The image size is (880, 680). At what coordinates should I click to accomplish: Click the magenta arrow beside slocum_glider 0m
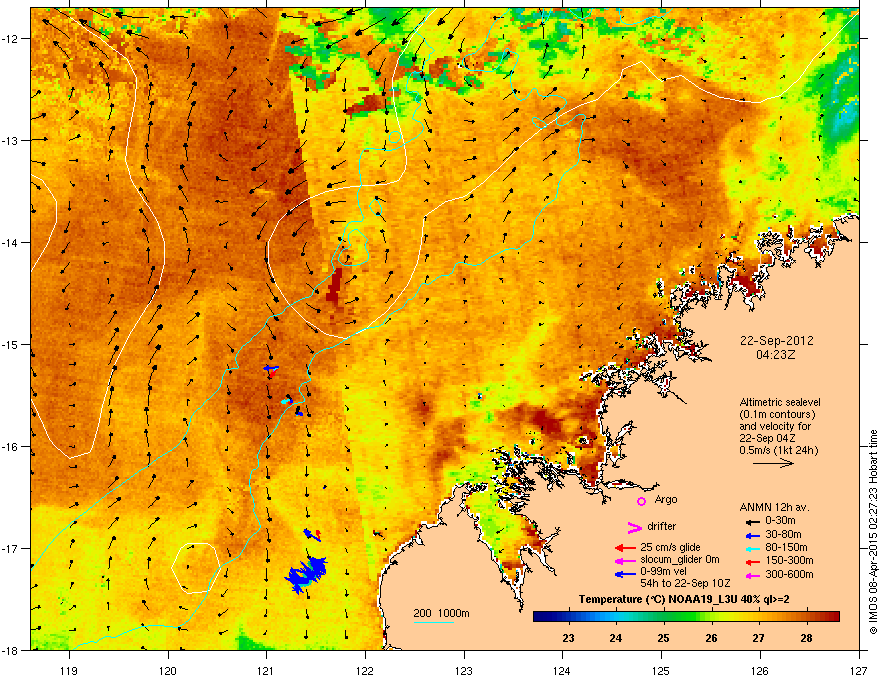click(625, 561)
